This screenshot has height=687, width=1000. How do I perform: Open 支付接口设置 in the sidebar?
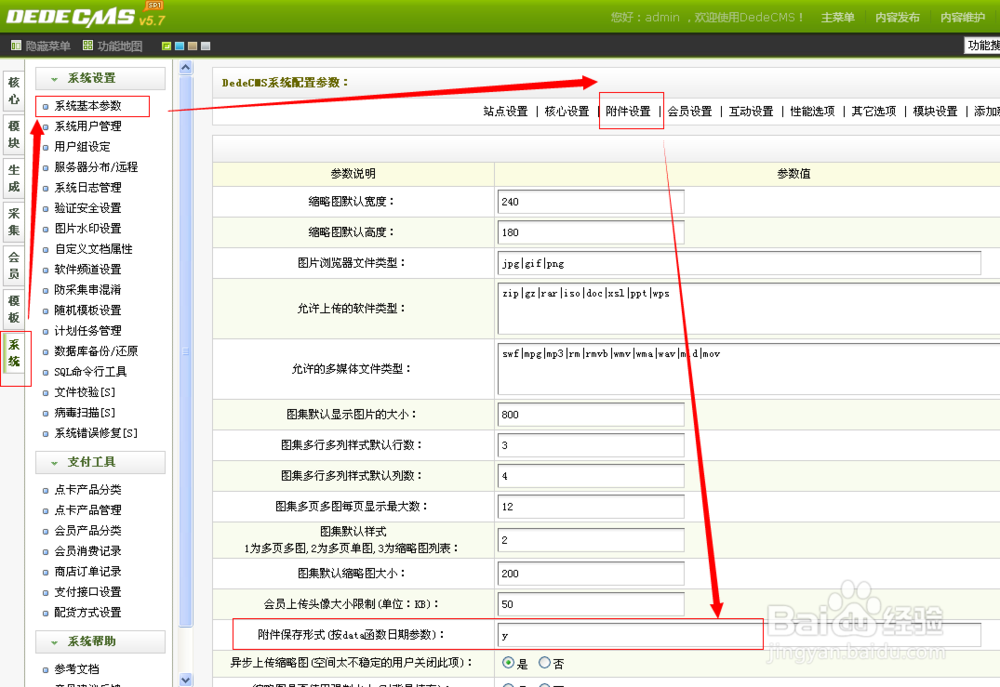coord(87,592)
